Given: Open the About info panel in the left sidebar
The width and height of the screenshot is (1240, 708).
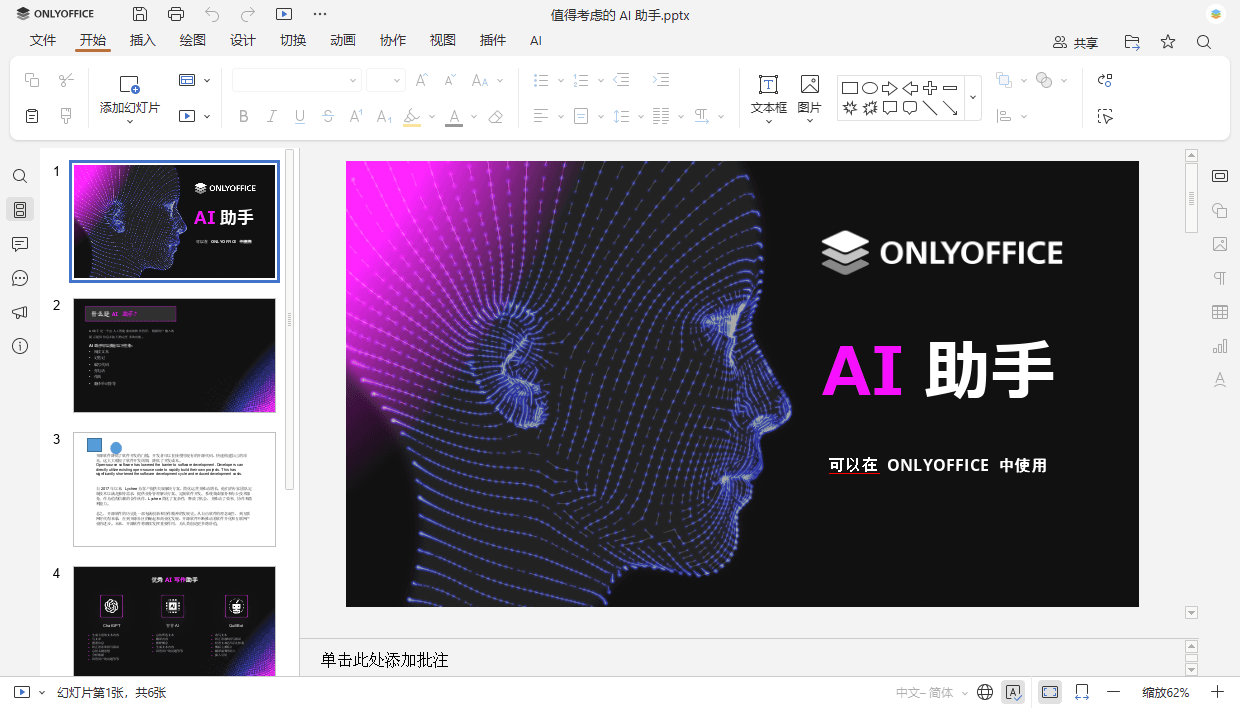Looking at the screenshot, I should click(20, 346).
